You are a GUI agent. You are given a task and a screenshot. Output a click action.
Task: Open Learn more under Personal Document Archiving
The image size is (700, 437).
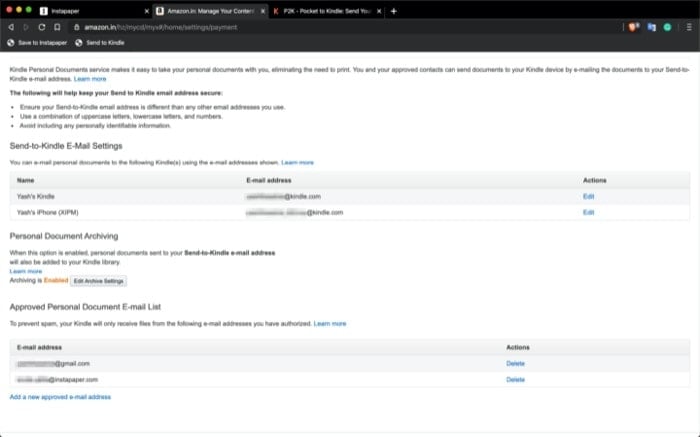click(x=25, y=271)
